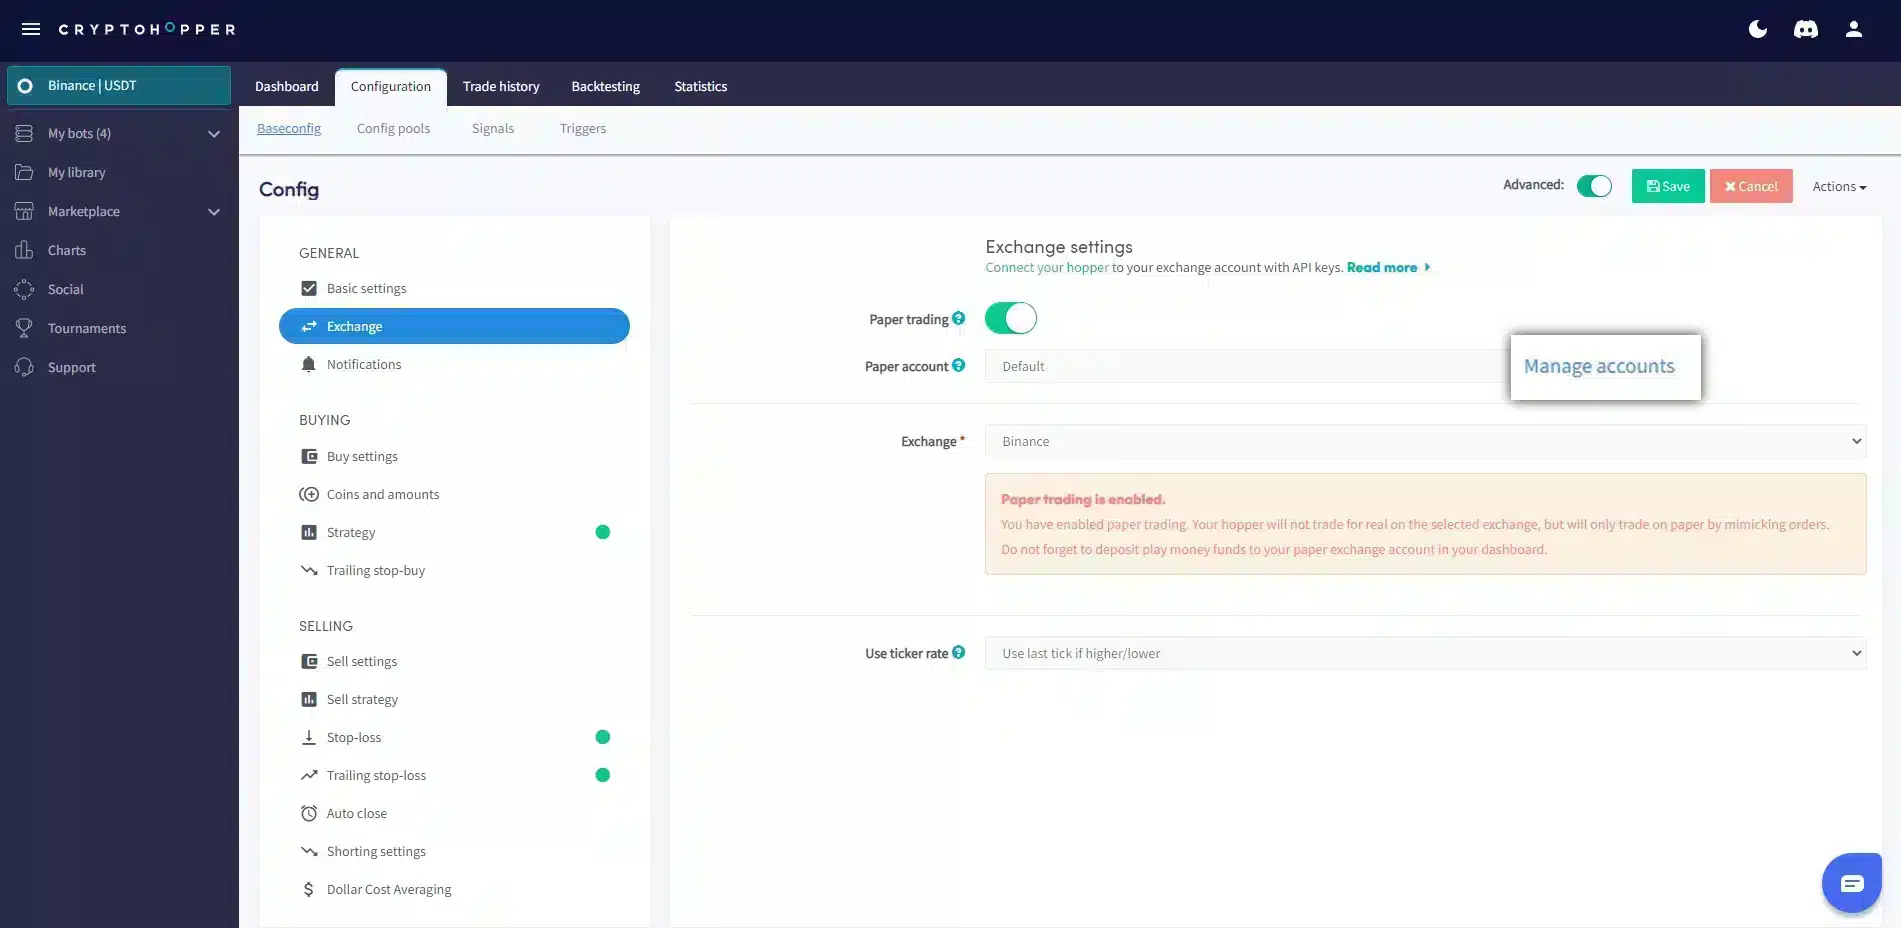Click the Trailing stop-loss rising arrow icon
The height and width of the screenshot is (928, 1901).
coord(309,775)
